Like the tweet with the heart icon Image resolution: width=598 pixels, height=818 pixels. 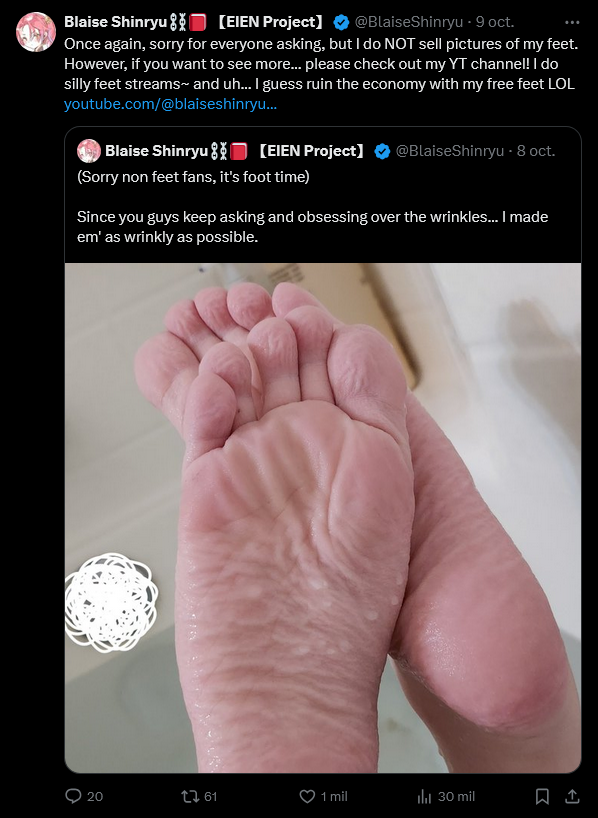point(307,796)
